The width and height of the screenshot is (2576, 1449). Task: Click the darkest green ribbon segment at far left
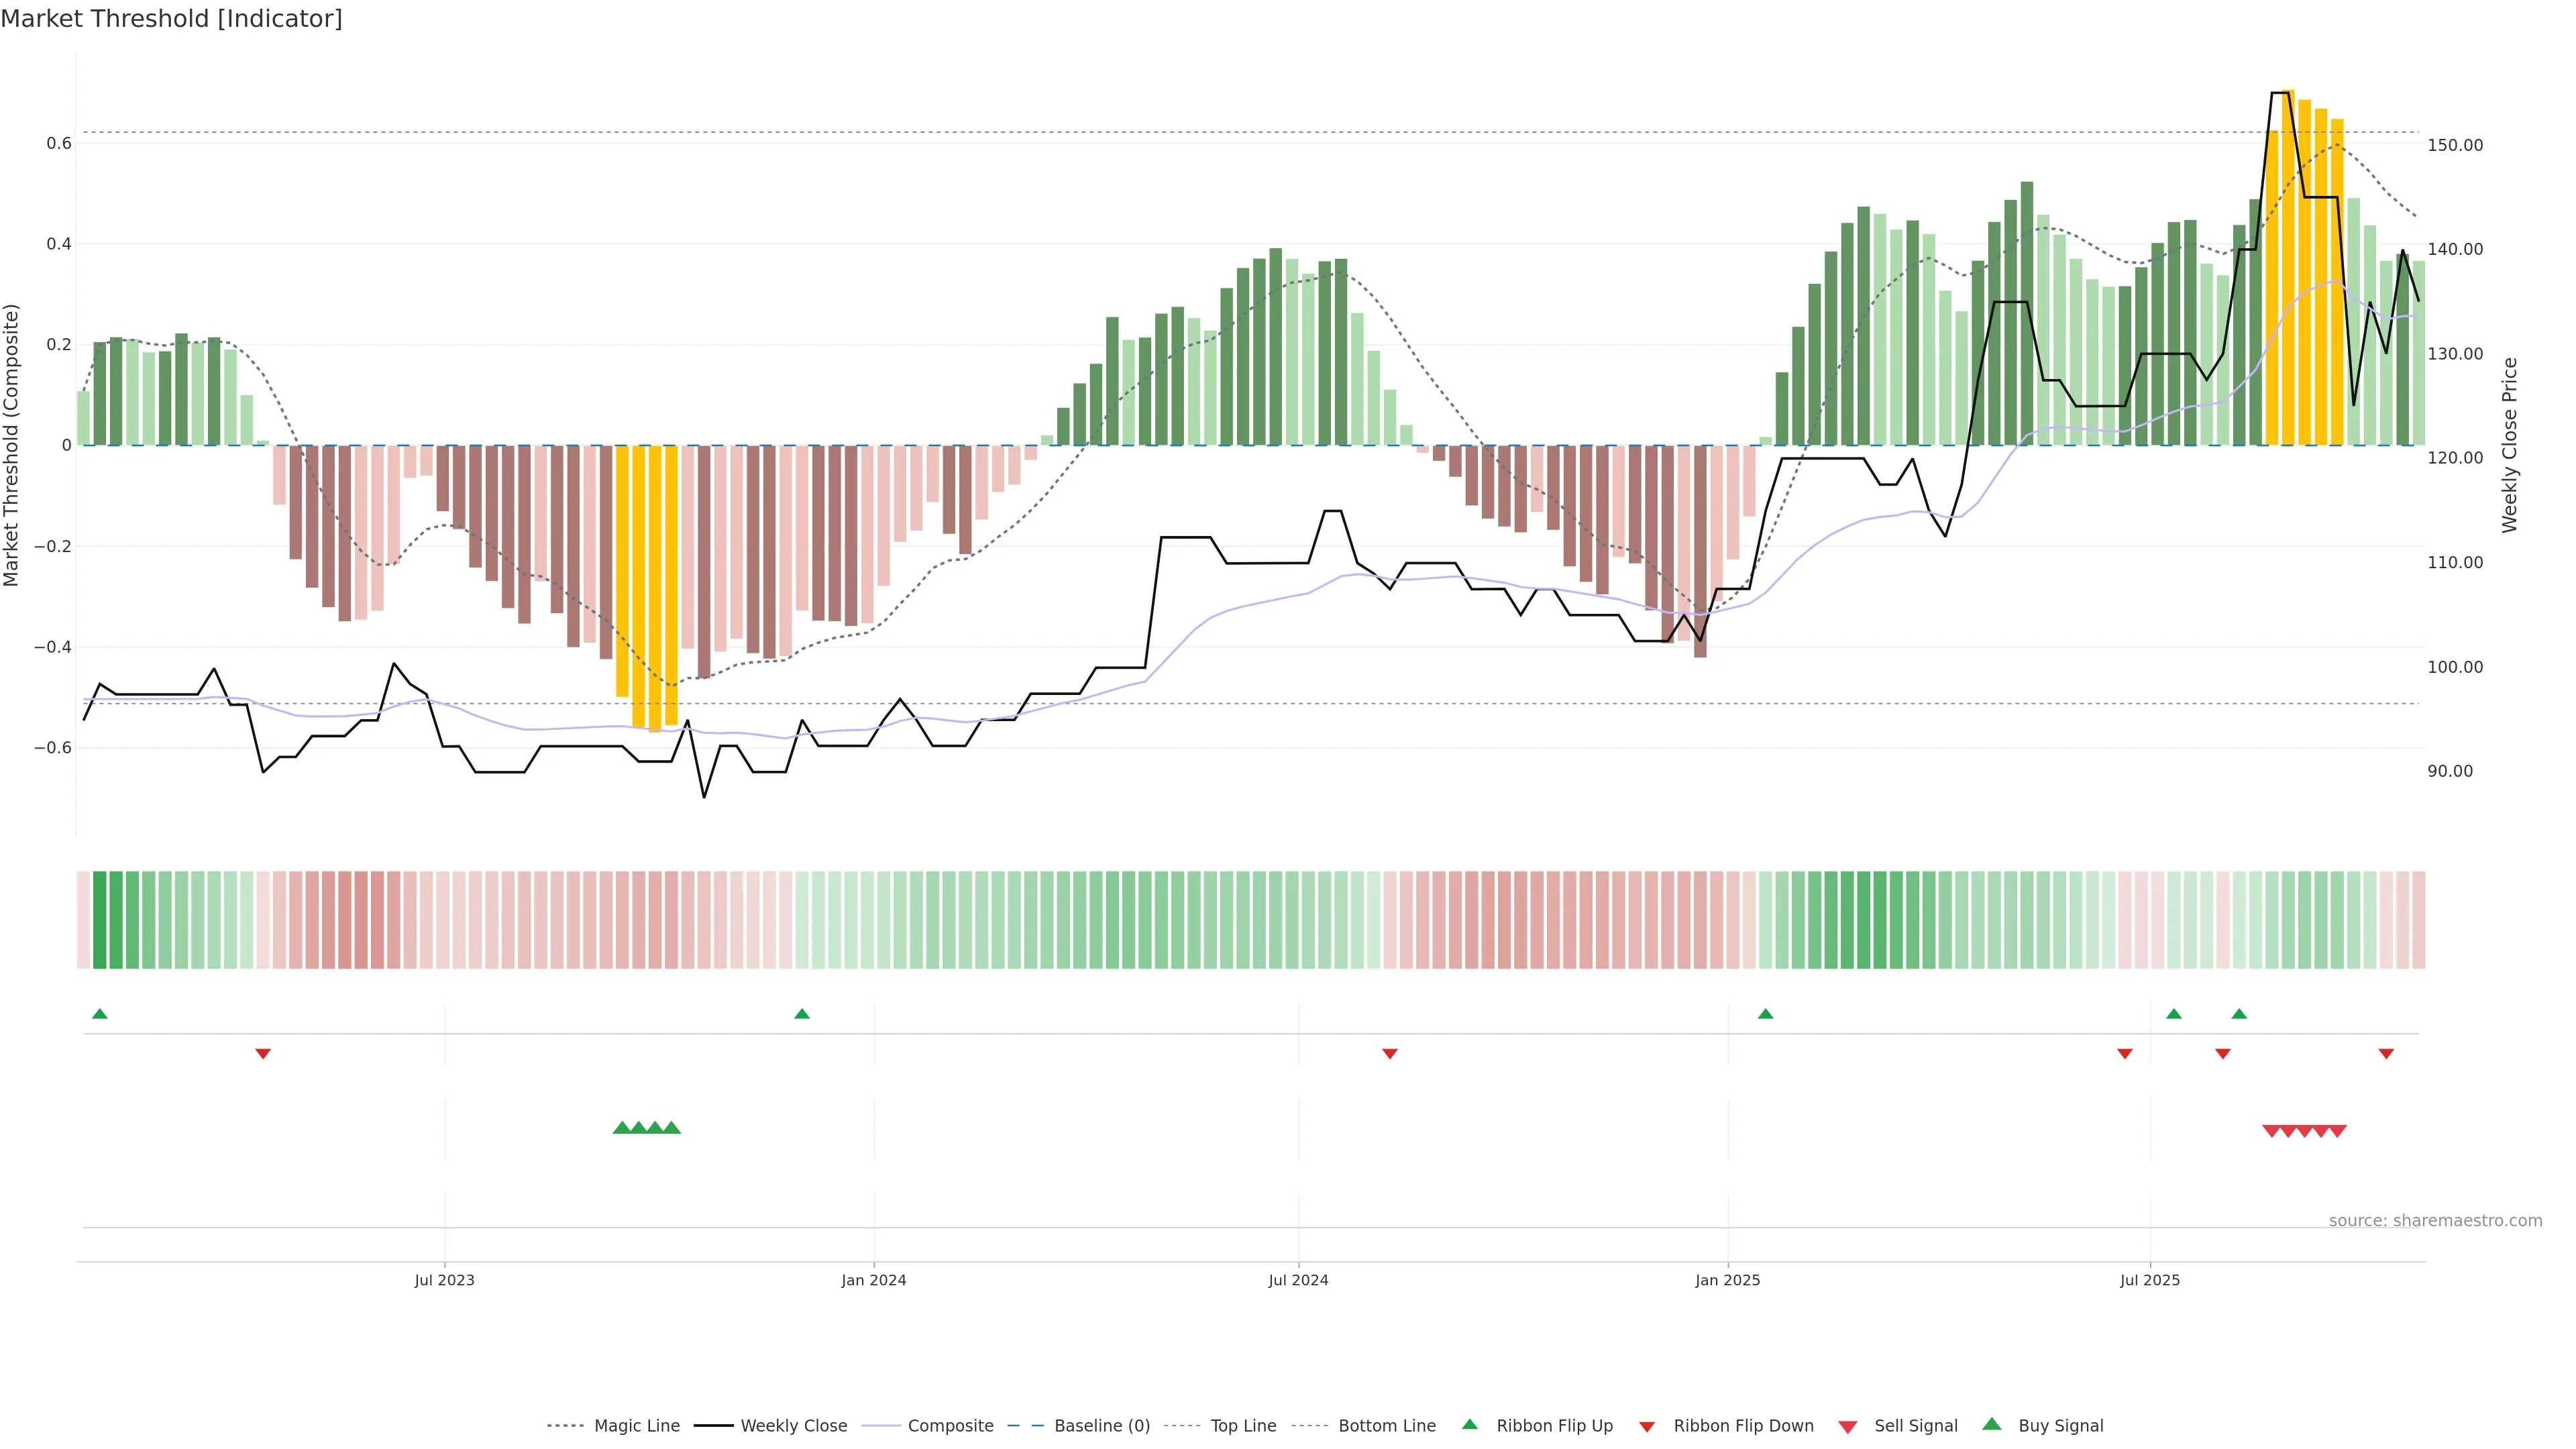point(99,920)
